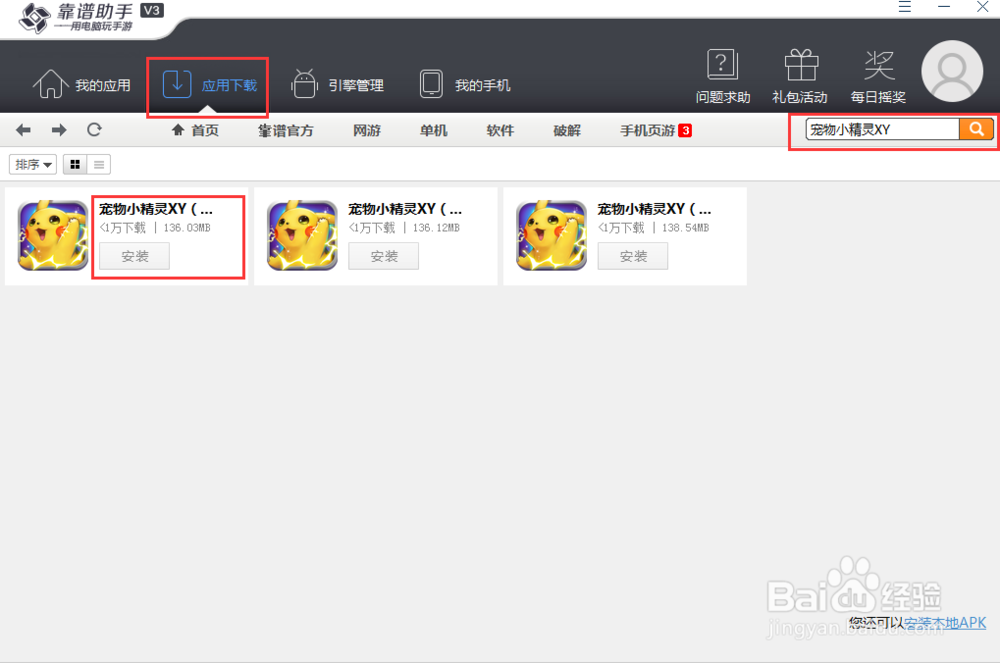Screen dimensions: 1000x663
Task: Open the 软件 category
Action: pos(500,131)
